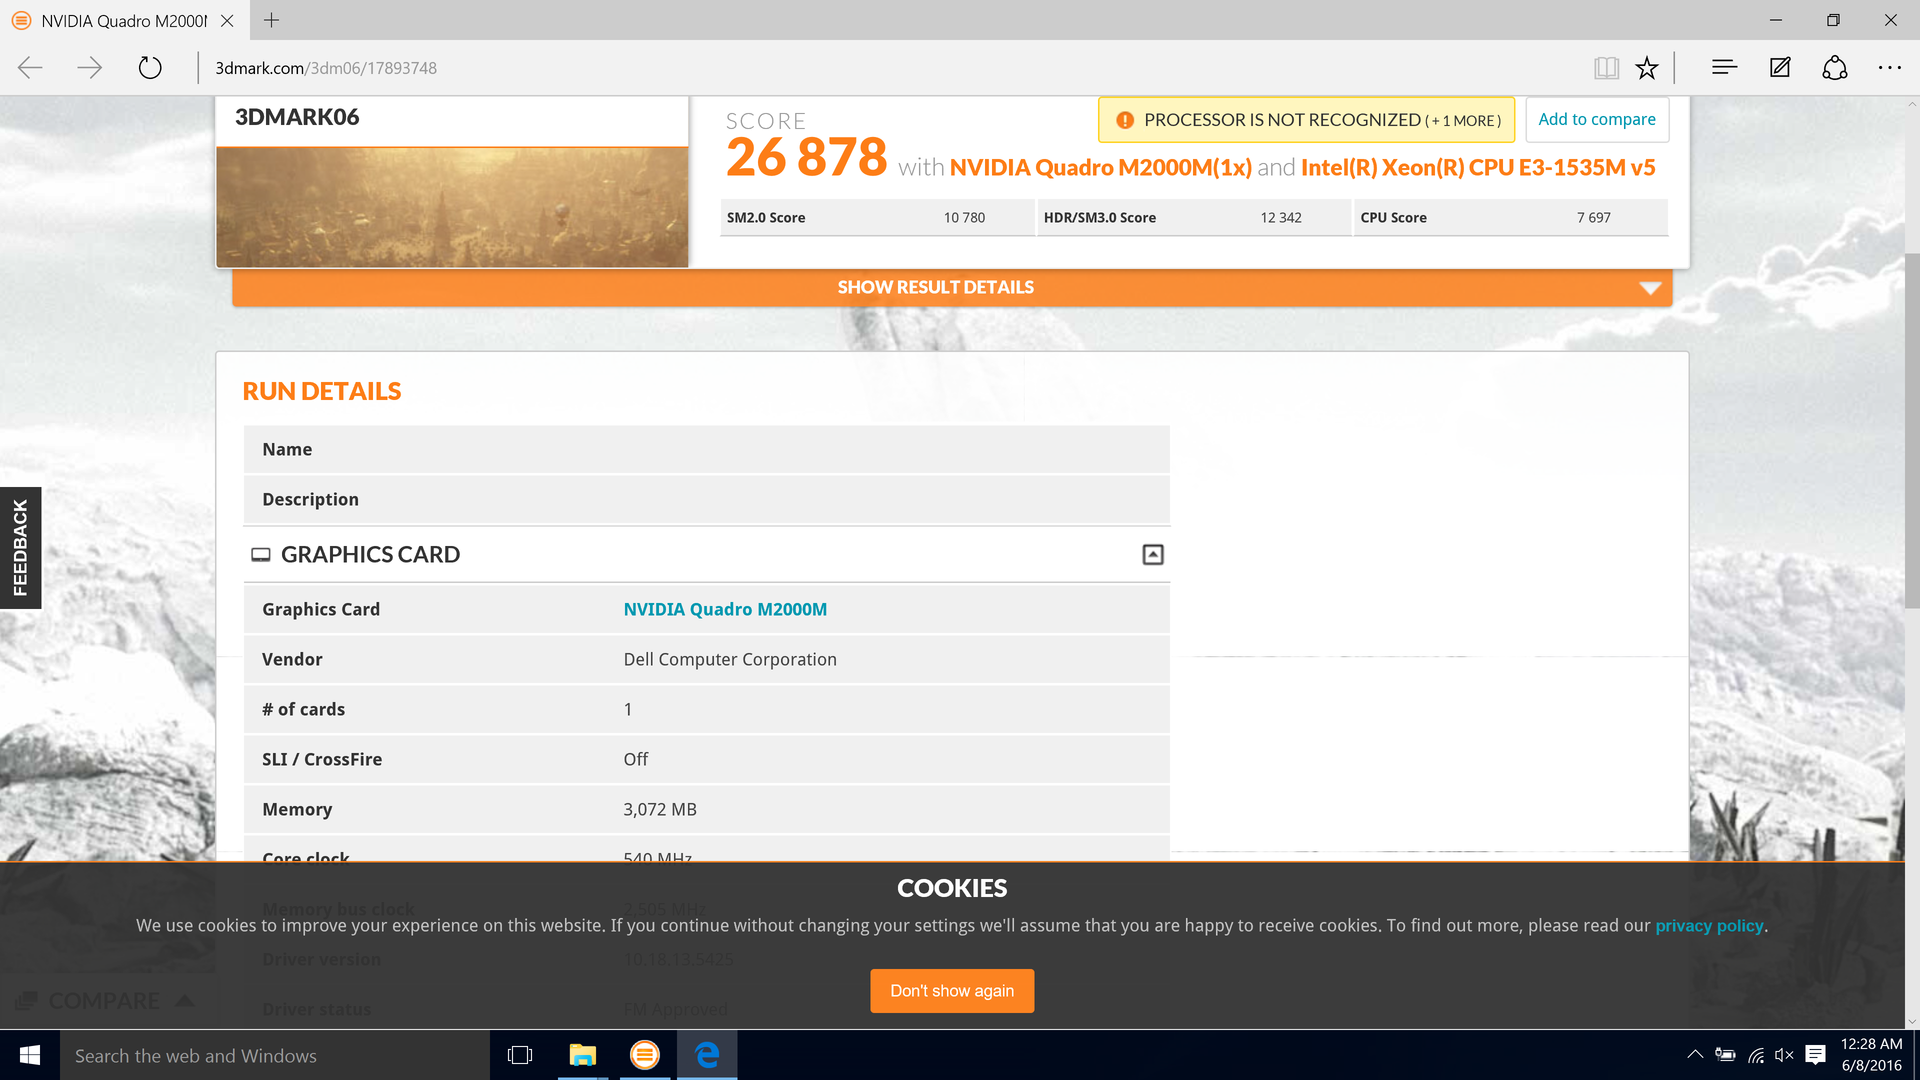Click the Make a Web Note icon
Image resolution: width=1920 pixels, height=1080 pixels.
pyautogui.click(x=1780, y=68)
